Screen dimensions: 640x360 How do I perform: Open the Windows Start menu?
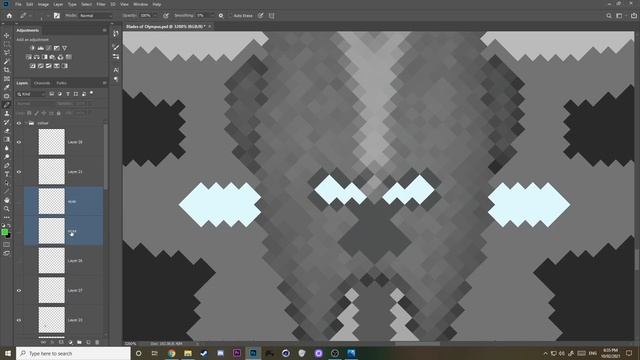pos(8,353)
